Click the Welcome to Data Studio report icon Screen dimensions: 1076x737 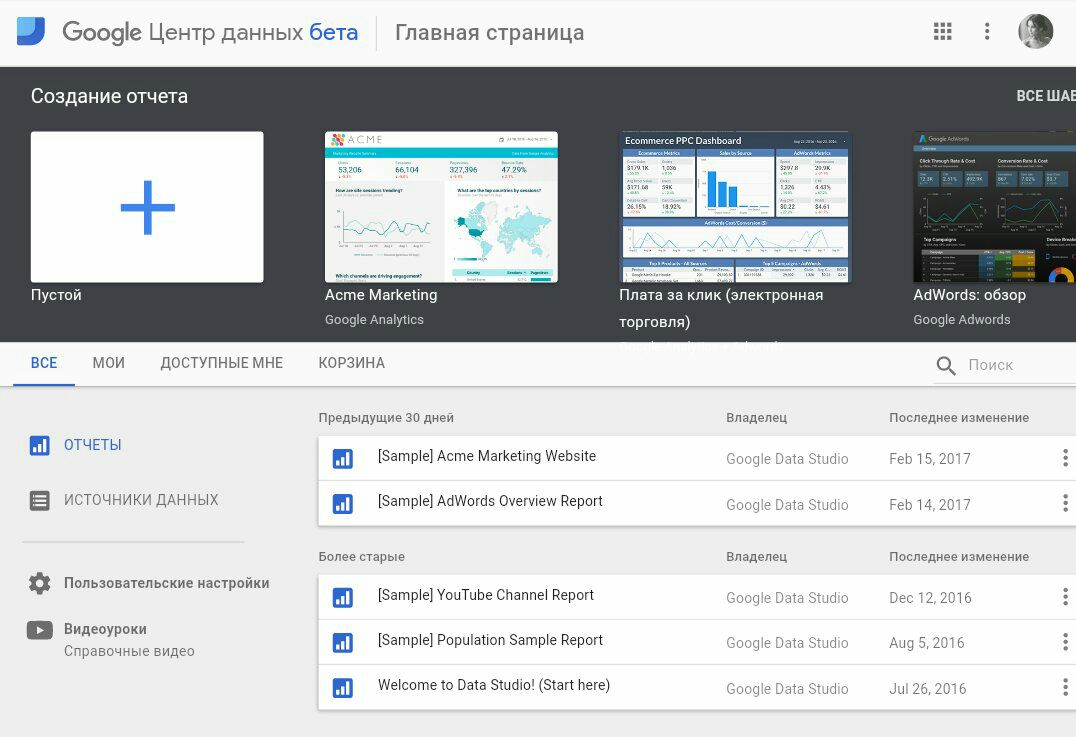click(342, 688)
